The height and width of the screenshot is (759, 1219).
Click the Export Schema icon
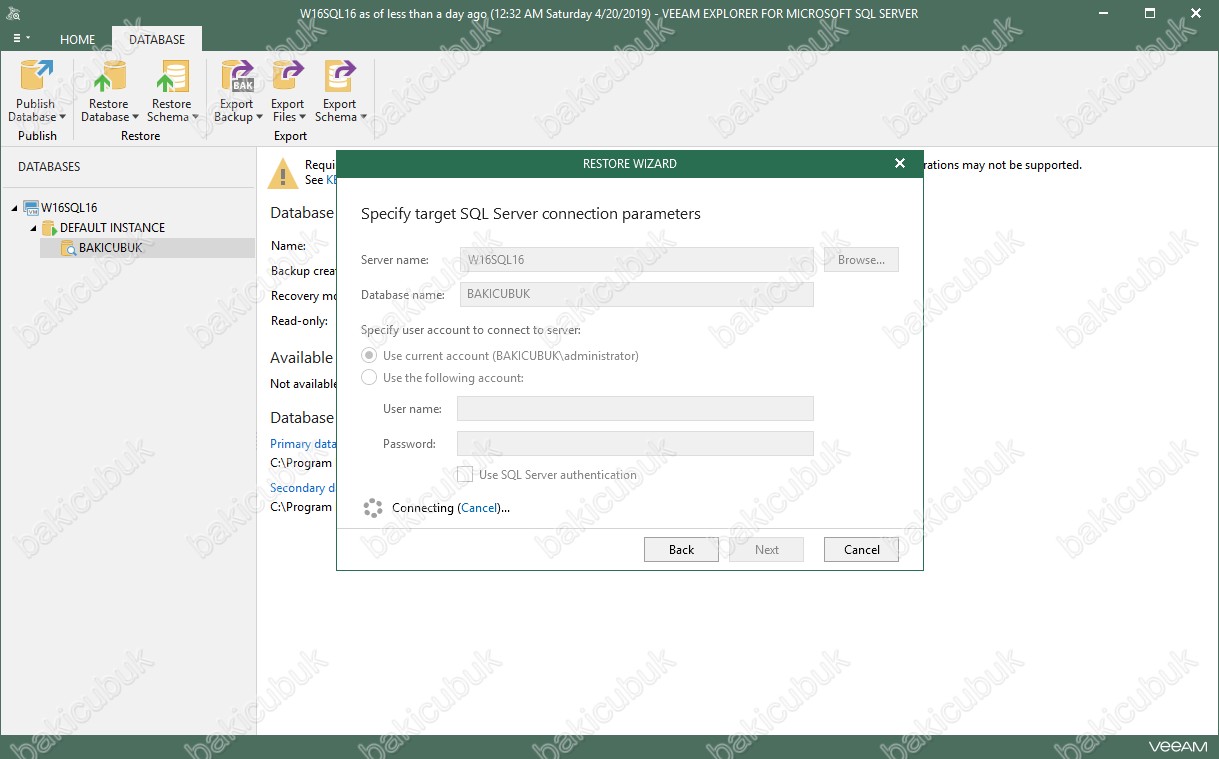point(340,77)
